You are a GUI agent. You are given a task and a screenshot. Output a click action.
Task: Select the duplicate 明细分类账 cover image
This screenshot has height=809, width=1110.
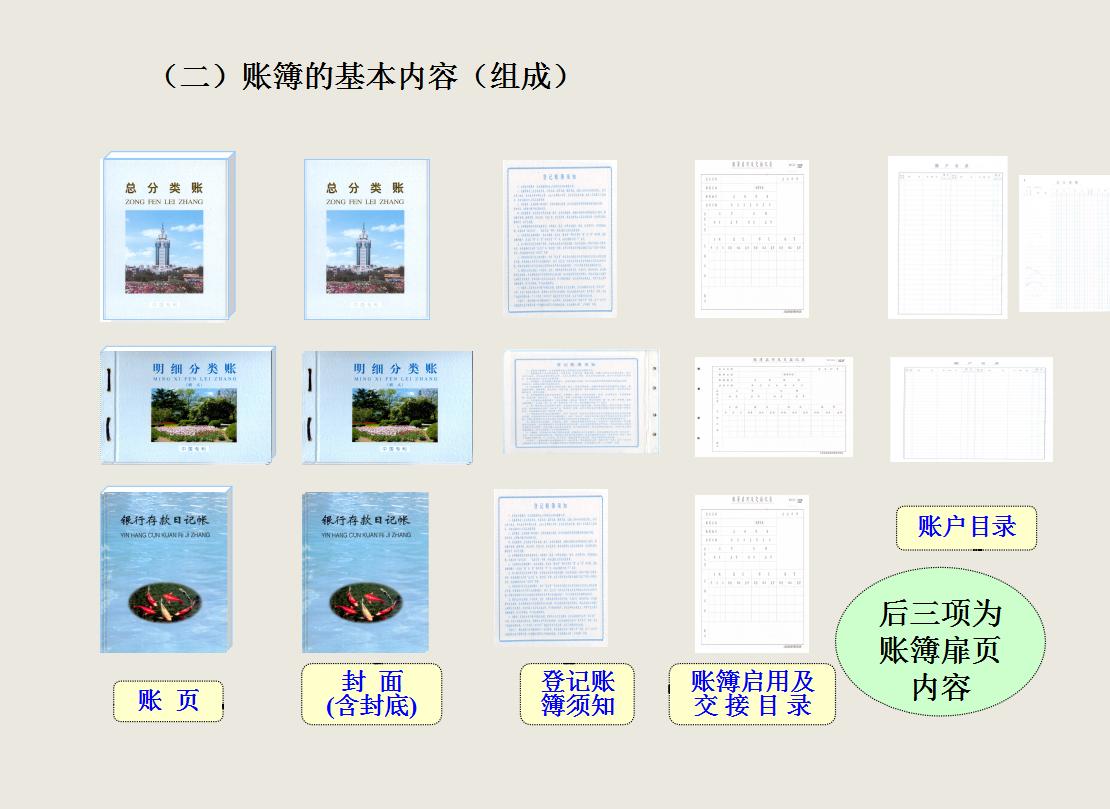pyautogui.click(x=388, y=404)
